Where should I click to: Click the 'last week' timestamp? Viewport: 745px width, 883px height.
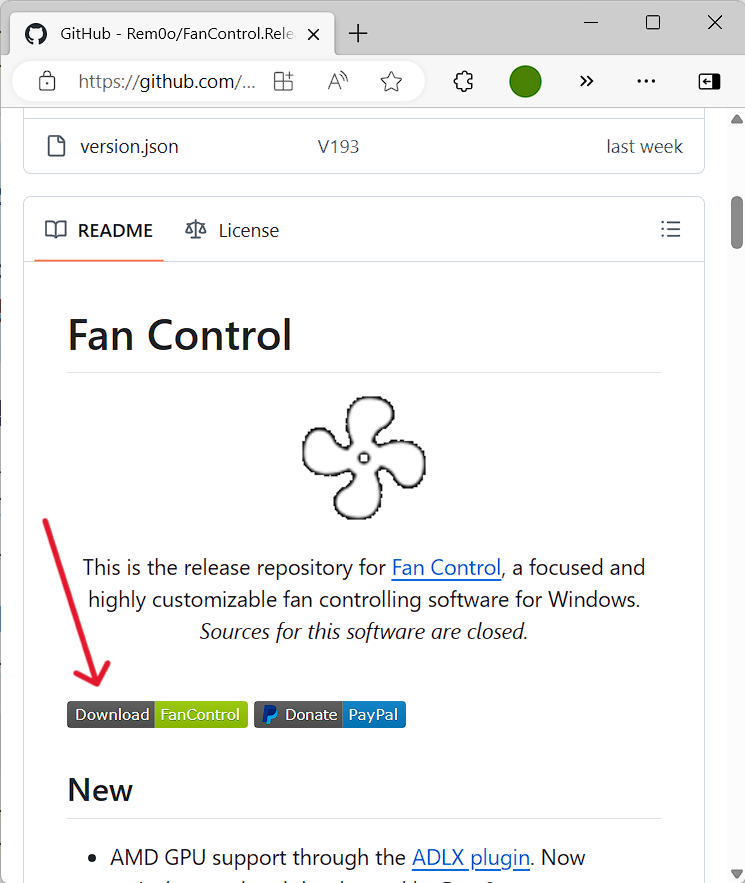coord(644,146)
